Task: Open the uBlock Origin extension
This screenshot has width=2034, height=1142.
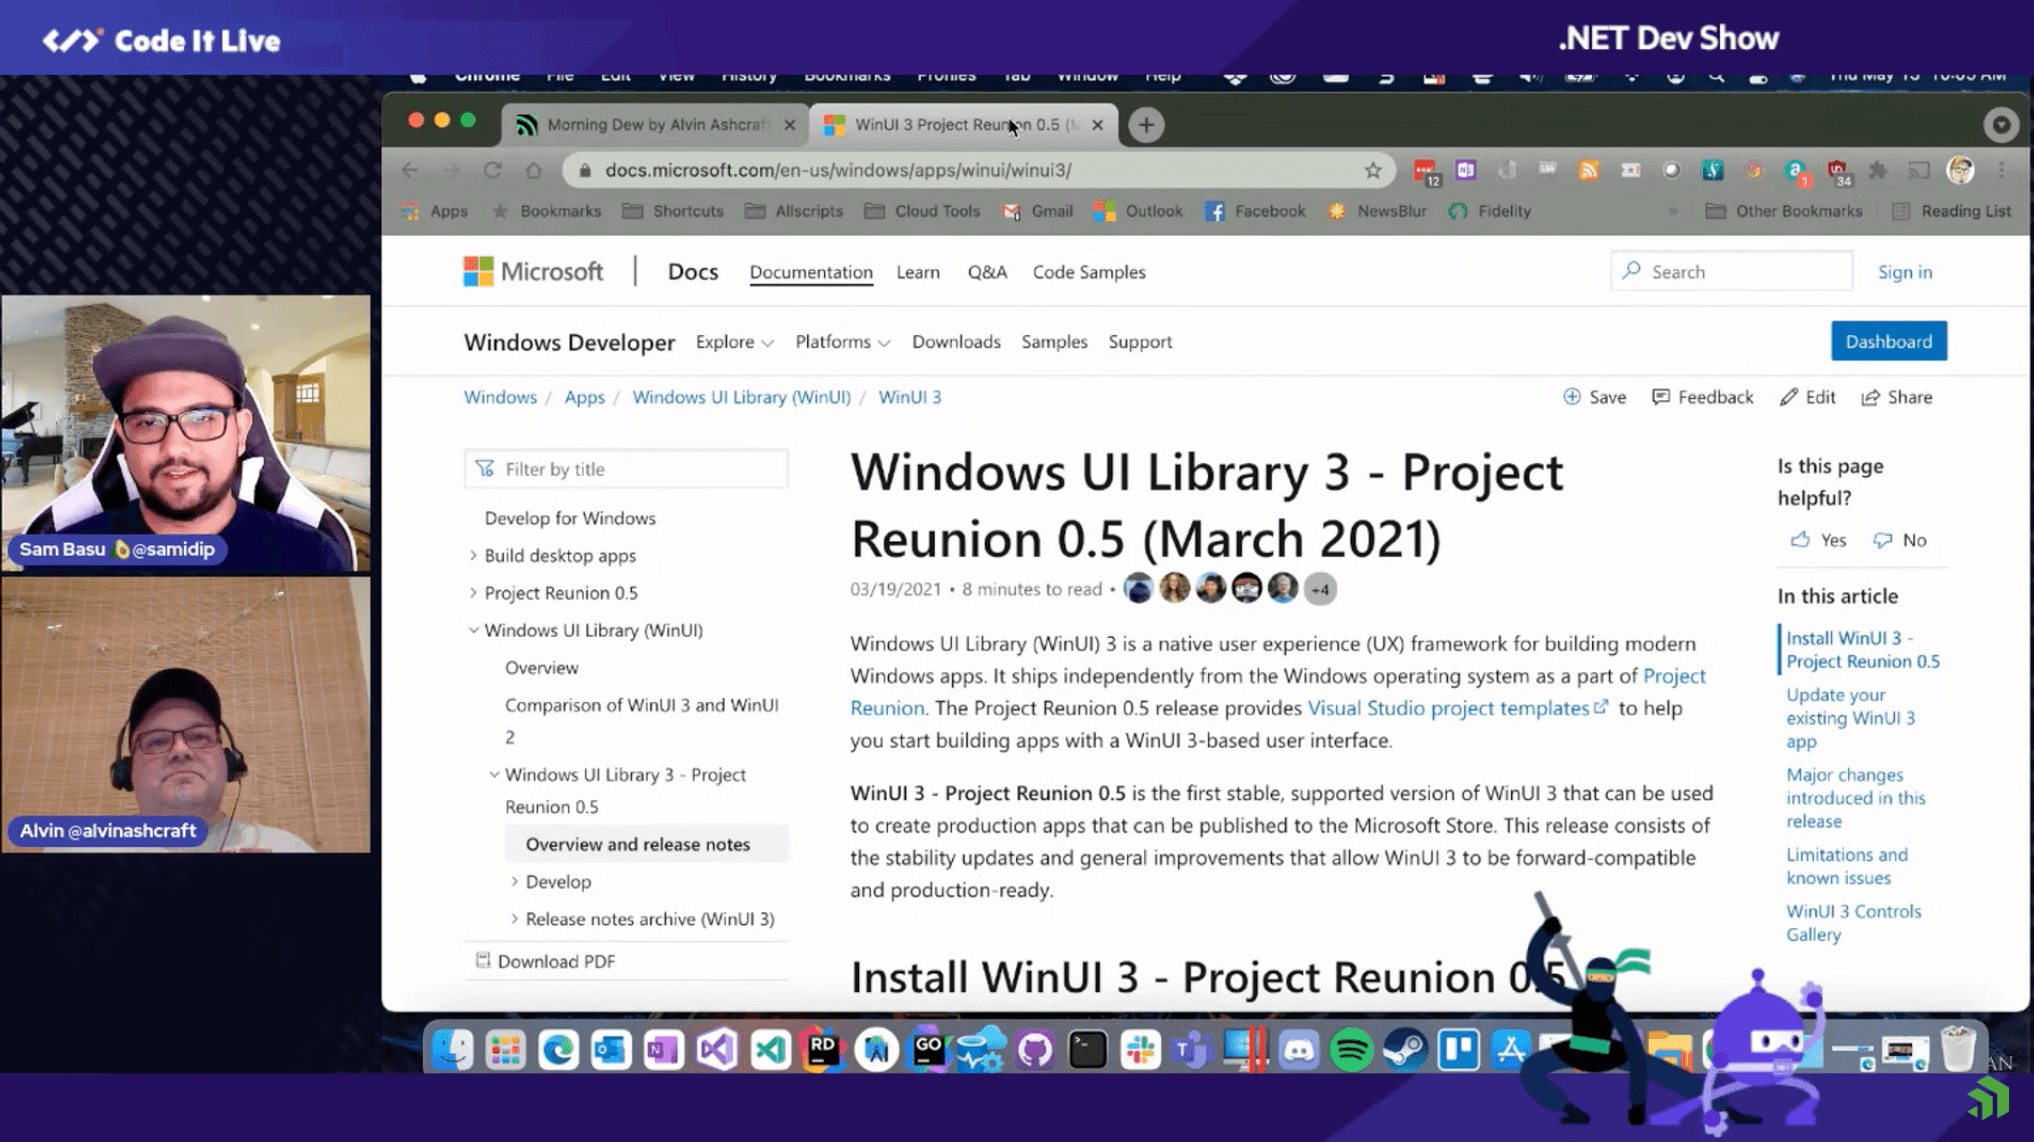Action: (1837, 171)
